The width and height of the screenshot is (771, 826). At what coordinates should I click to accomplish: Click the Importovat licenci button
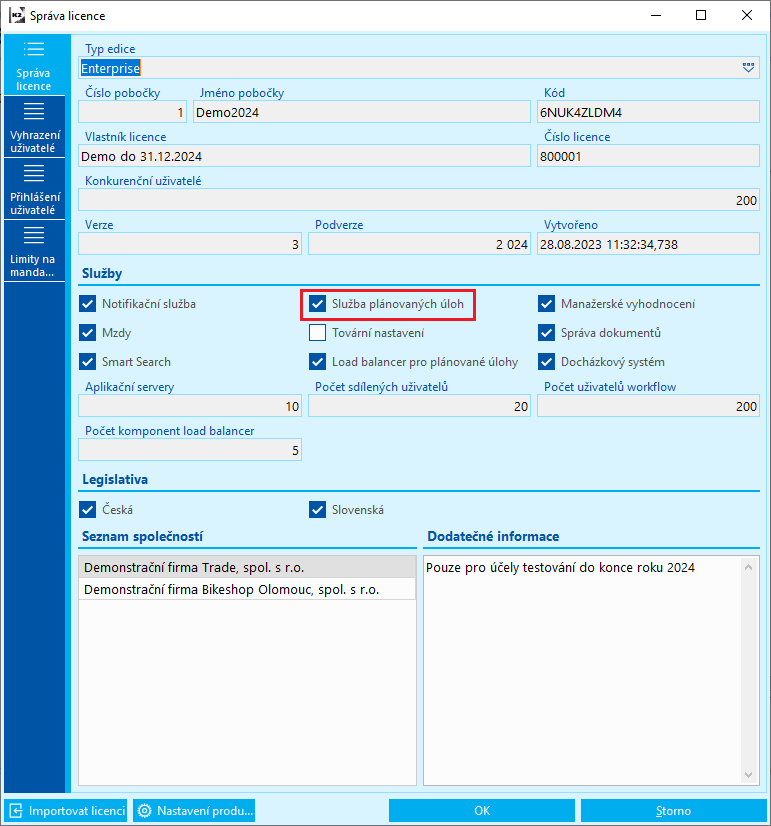(67, 811)
